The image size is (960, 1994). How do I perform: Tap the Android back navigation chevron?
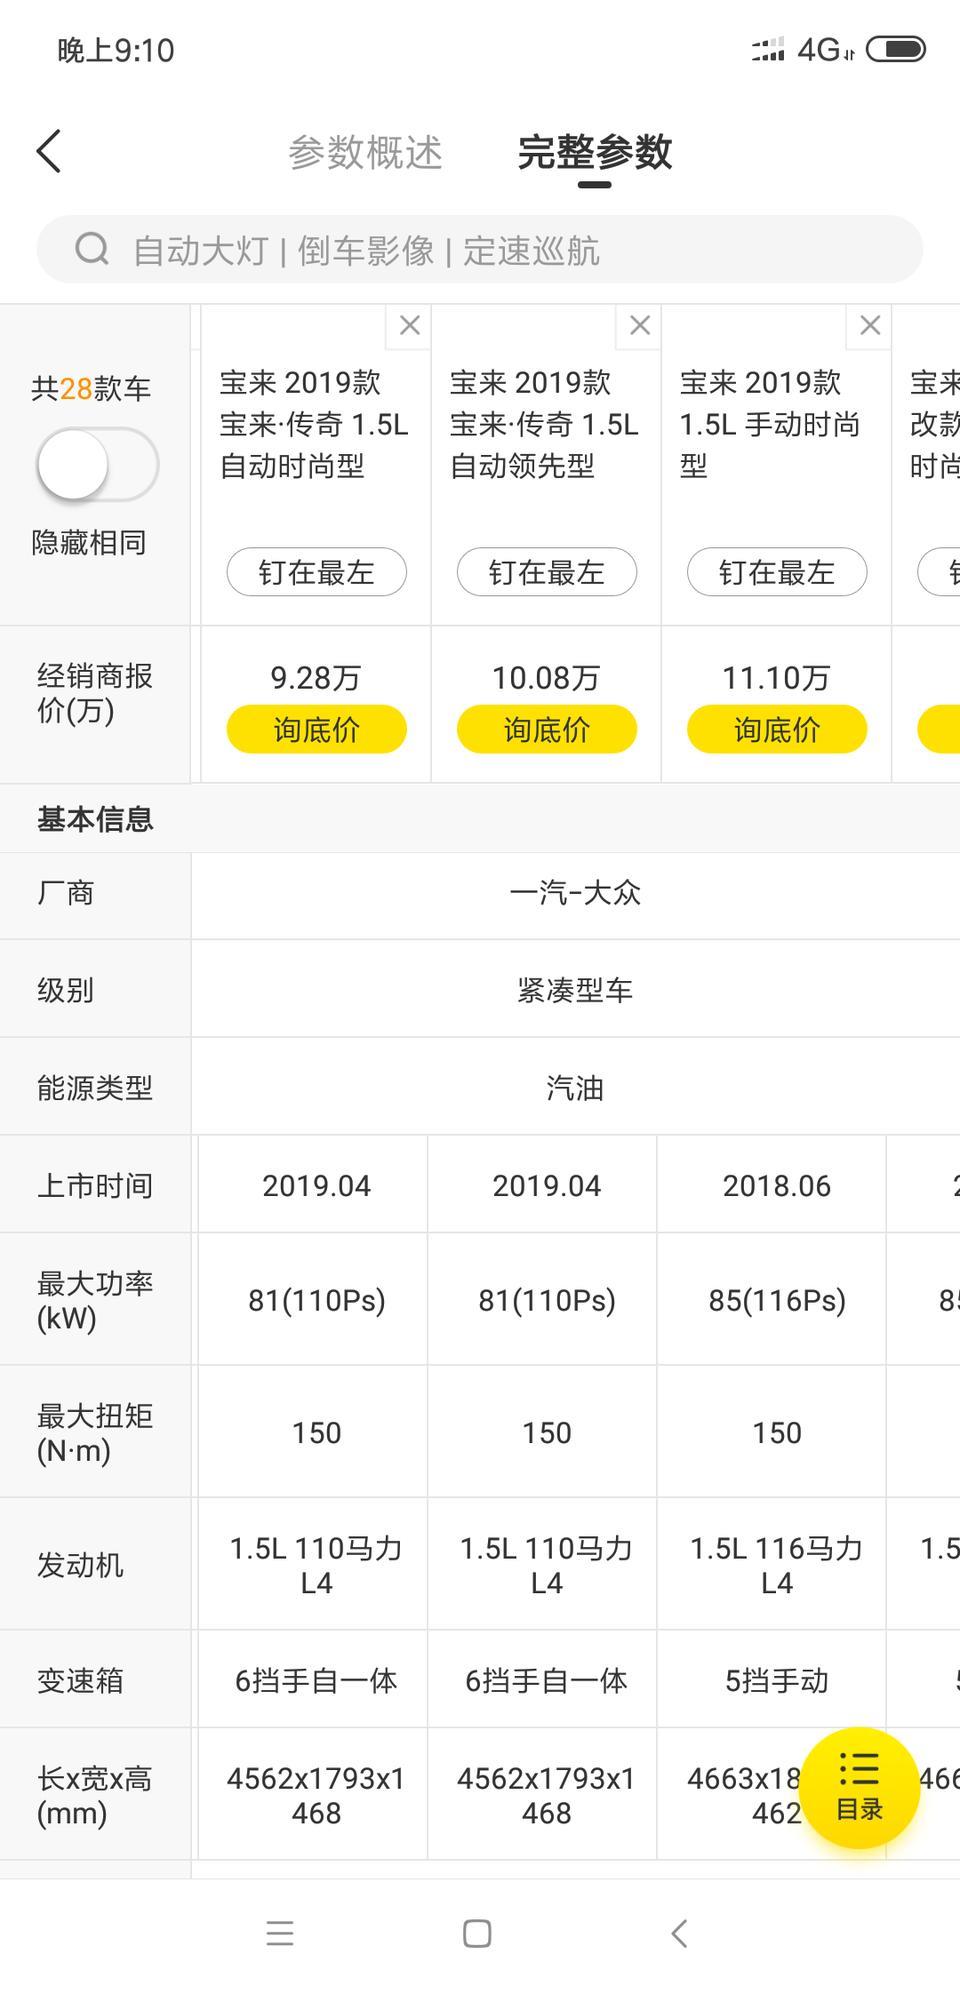(x=679, y=1933)
